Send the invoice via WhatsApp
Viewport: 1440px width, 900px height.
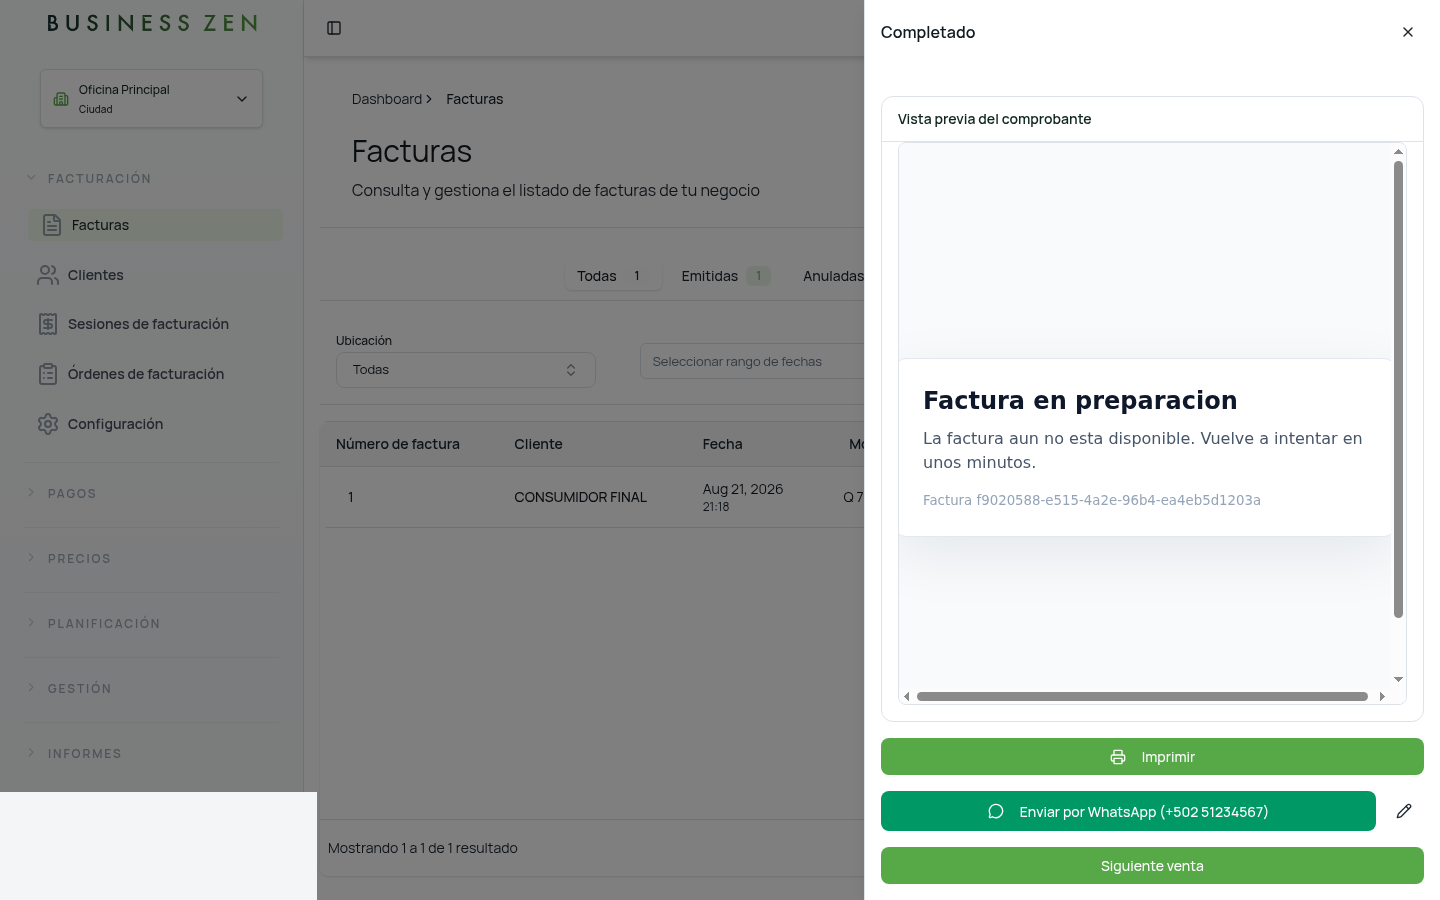click(1128, 811)
